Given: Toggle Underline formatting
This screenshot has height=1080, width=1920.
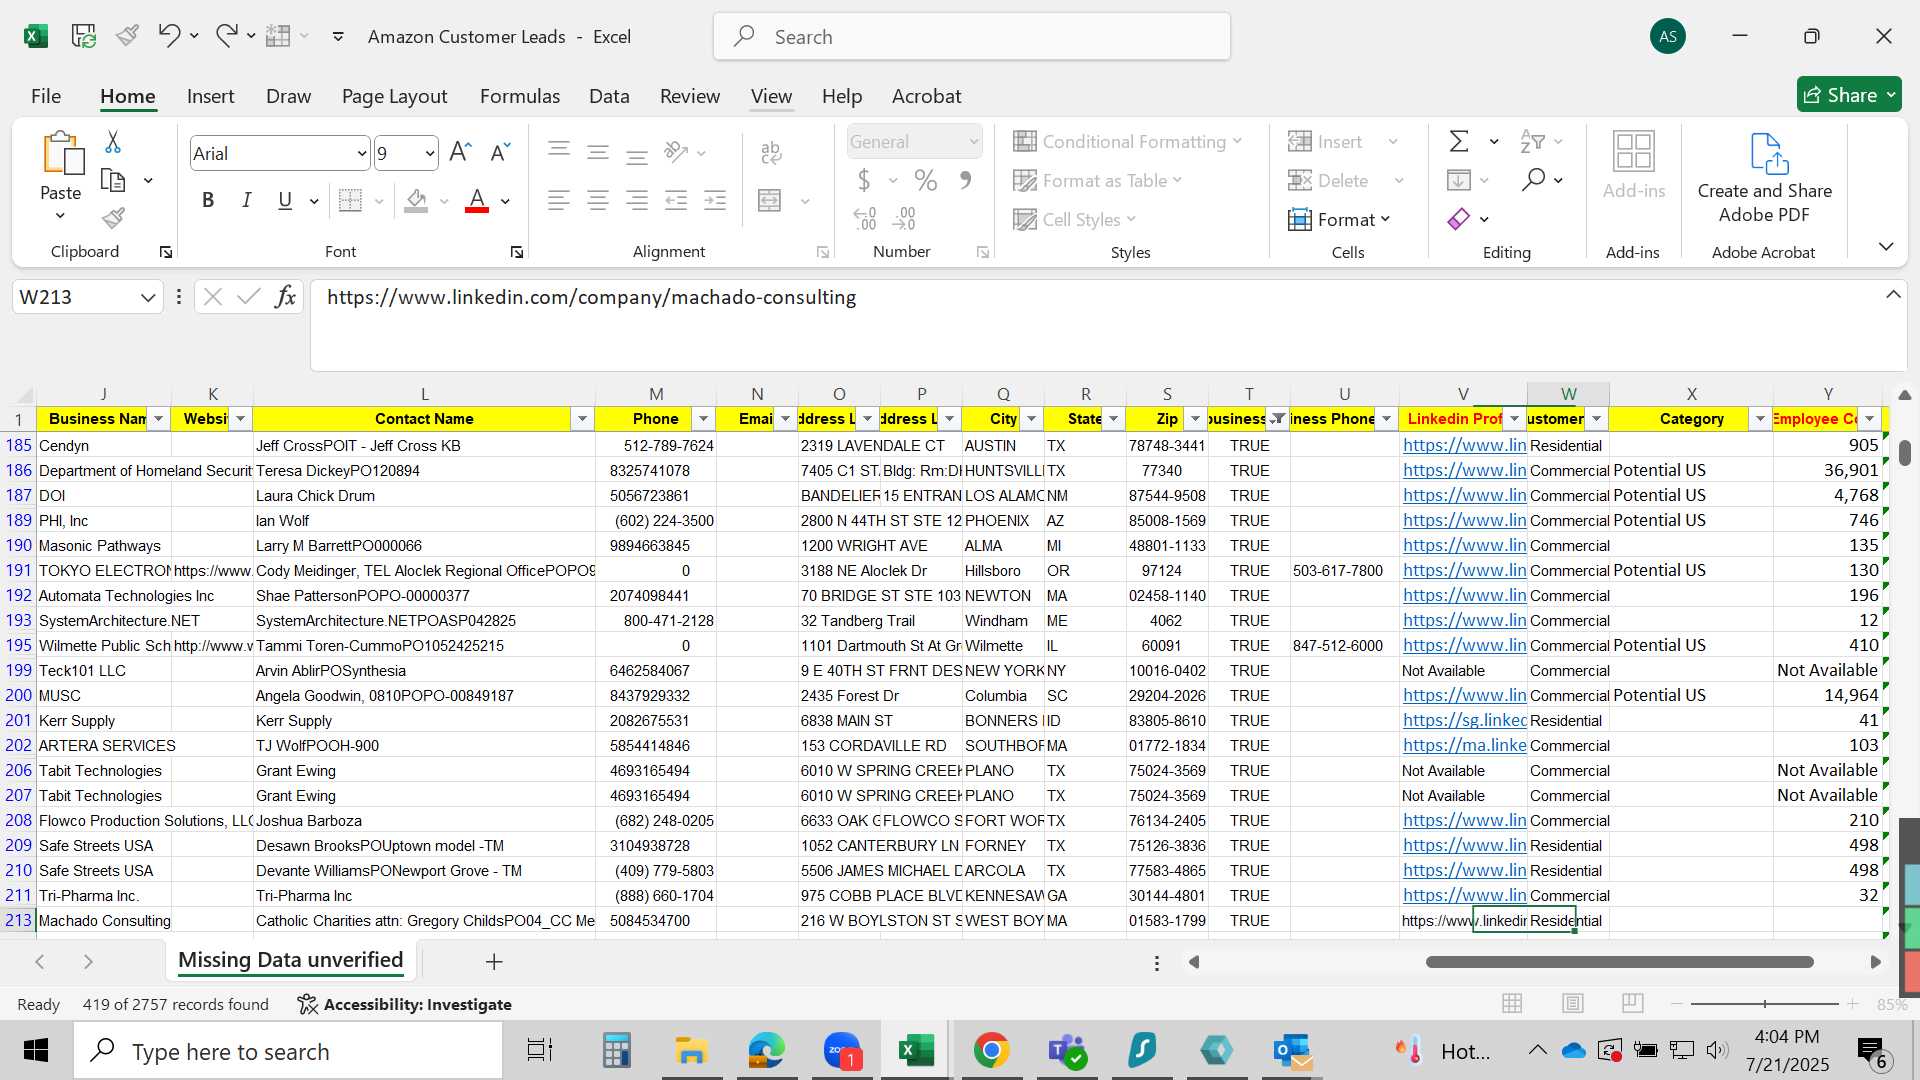Looking at the screenshot, I should point(285,200).
